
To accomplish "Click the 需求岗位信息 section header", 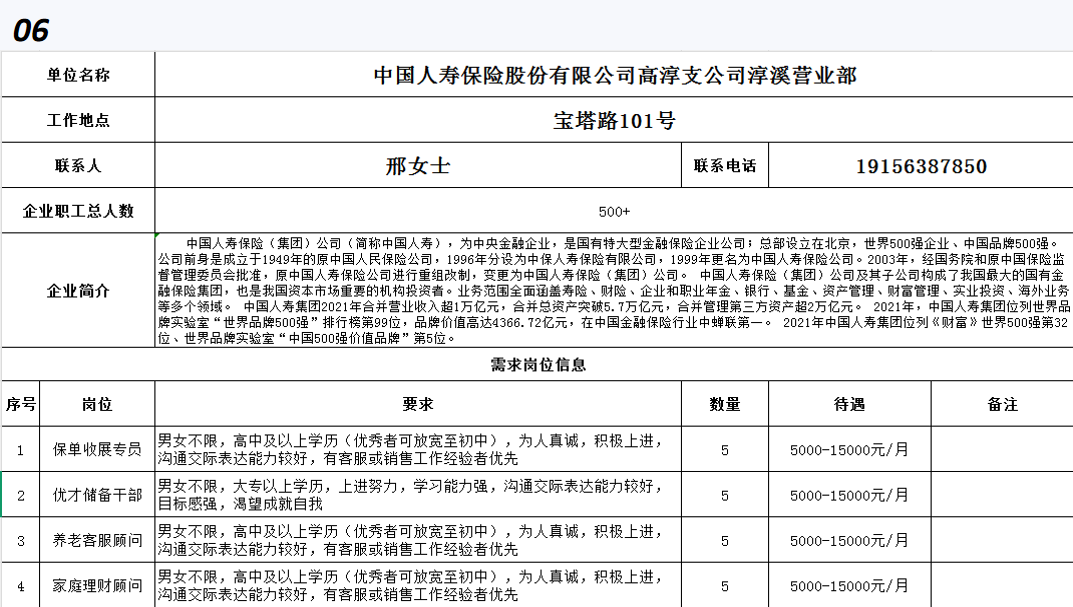I will (x=537, y=365).
